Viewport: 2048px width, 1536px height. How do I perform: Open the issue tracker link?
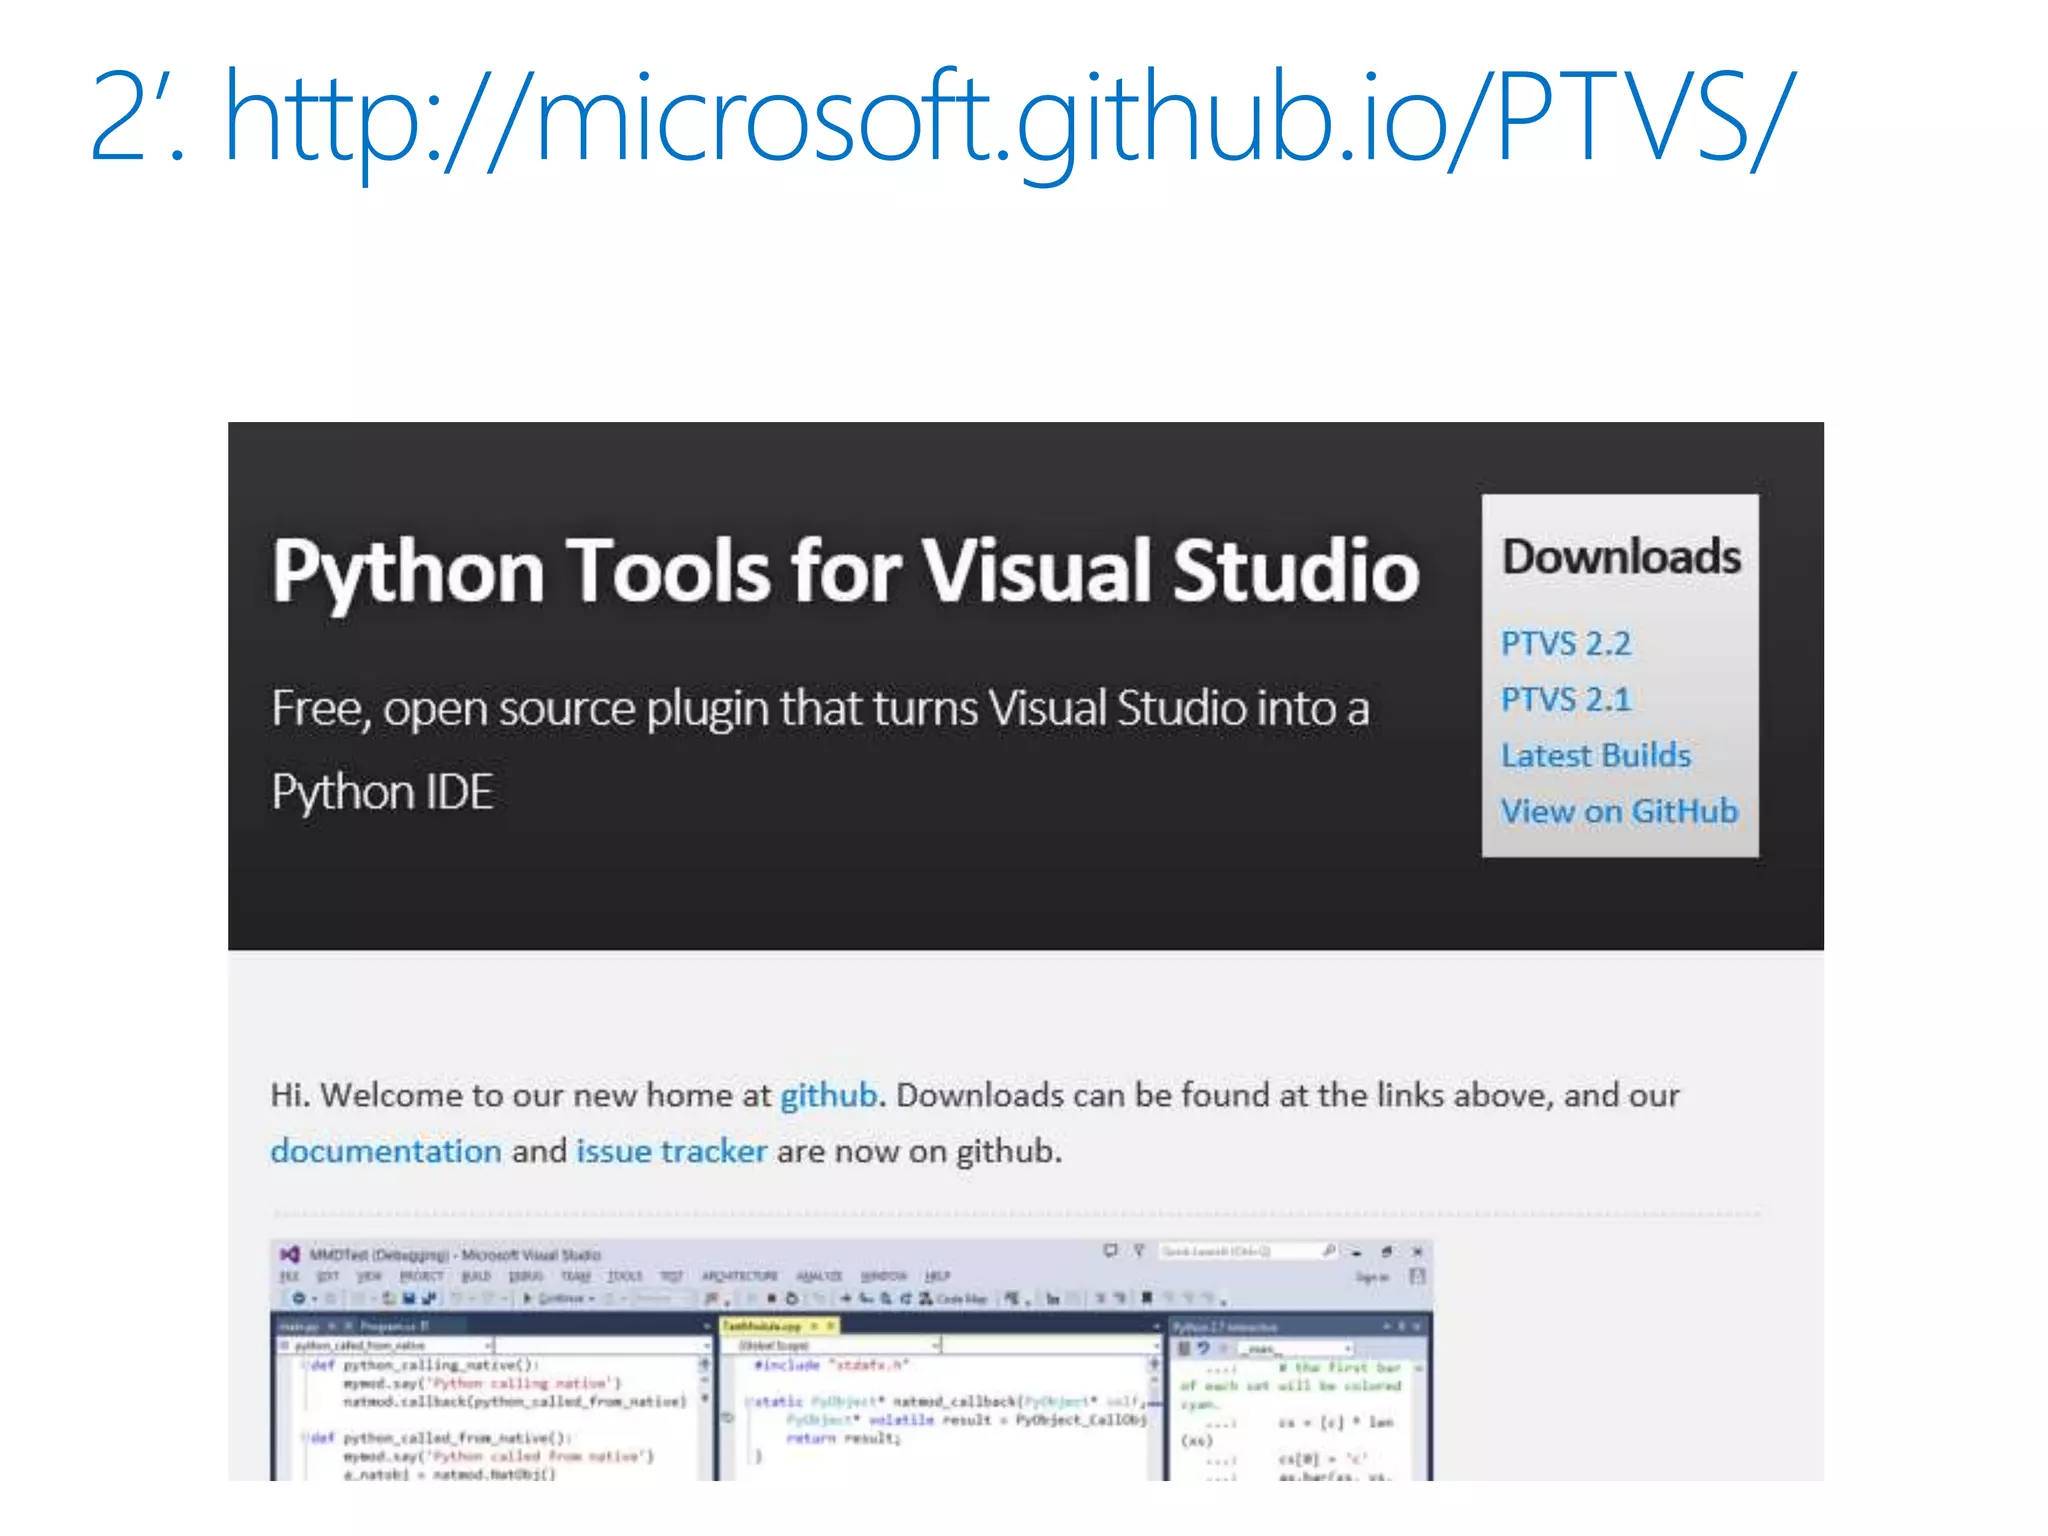click(x=671, y=1151)
